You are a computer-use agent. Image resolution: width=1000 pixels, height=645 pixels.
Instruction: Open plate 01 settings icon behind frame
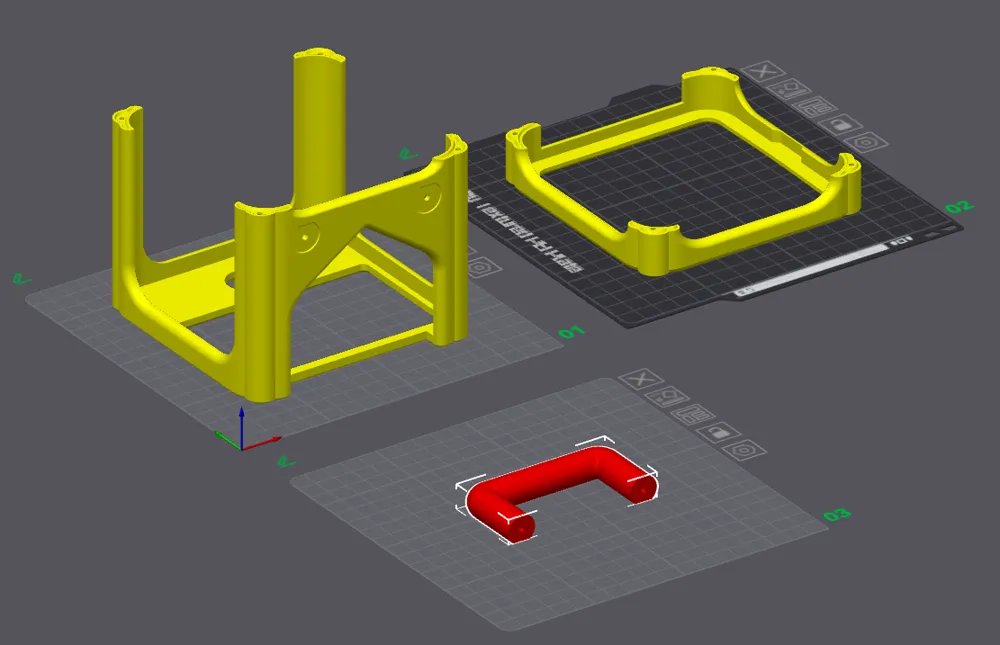(x=482, y=267)
